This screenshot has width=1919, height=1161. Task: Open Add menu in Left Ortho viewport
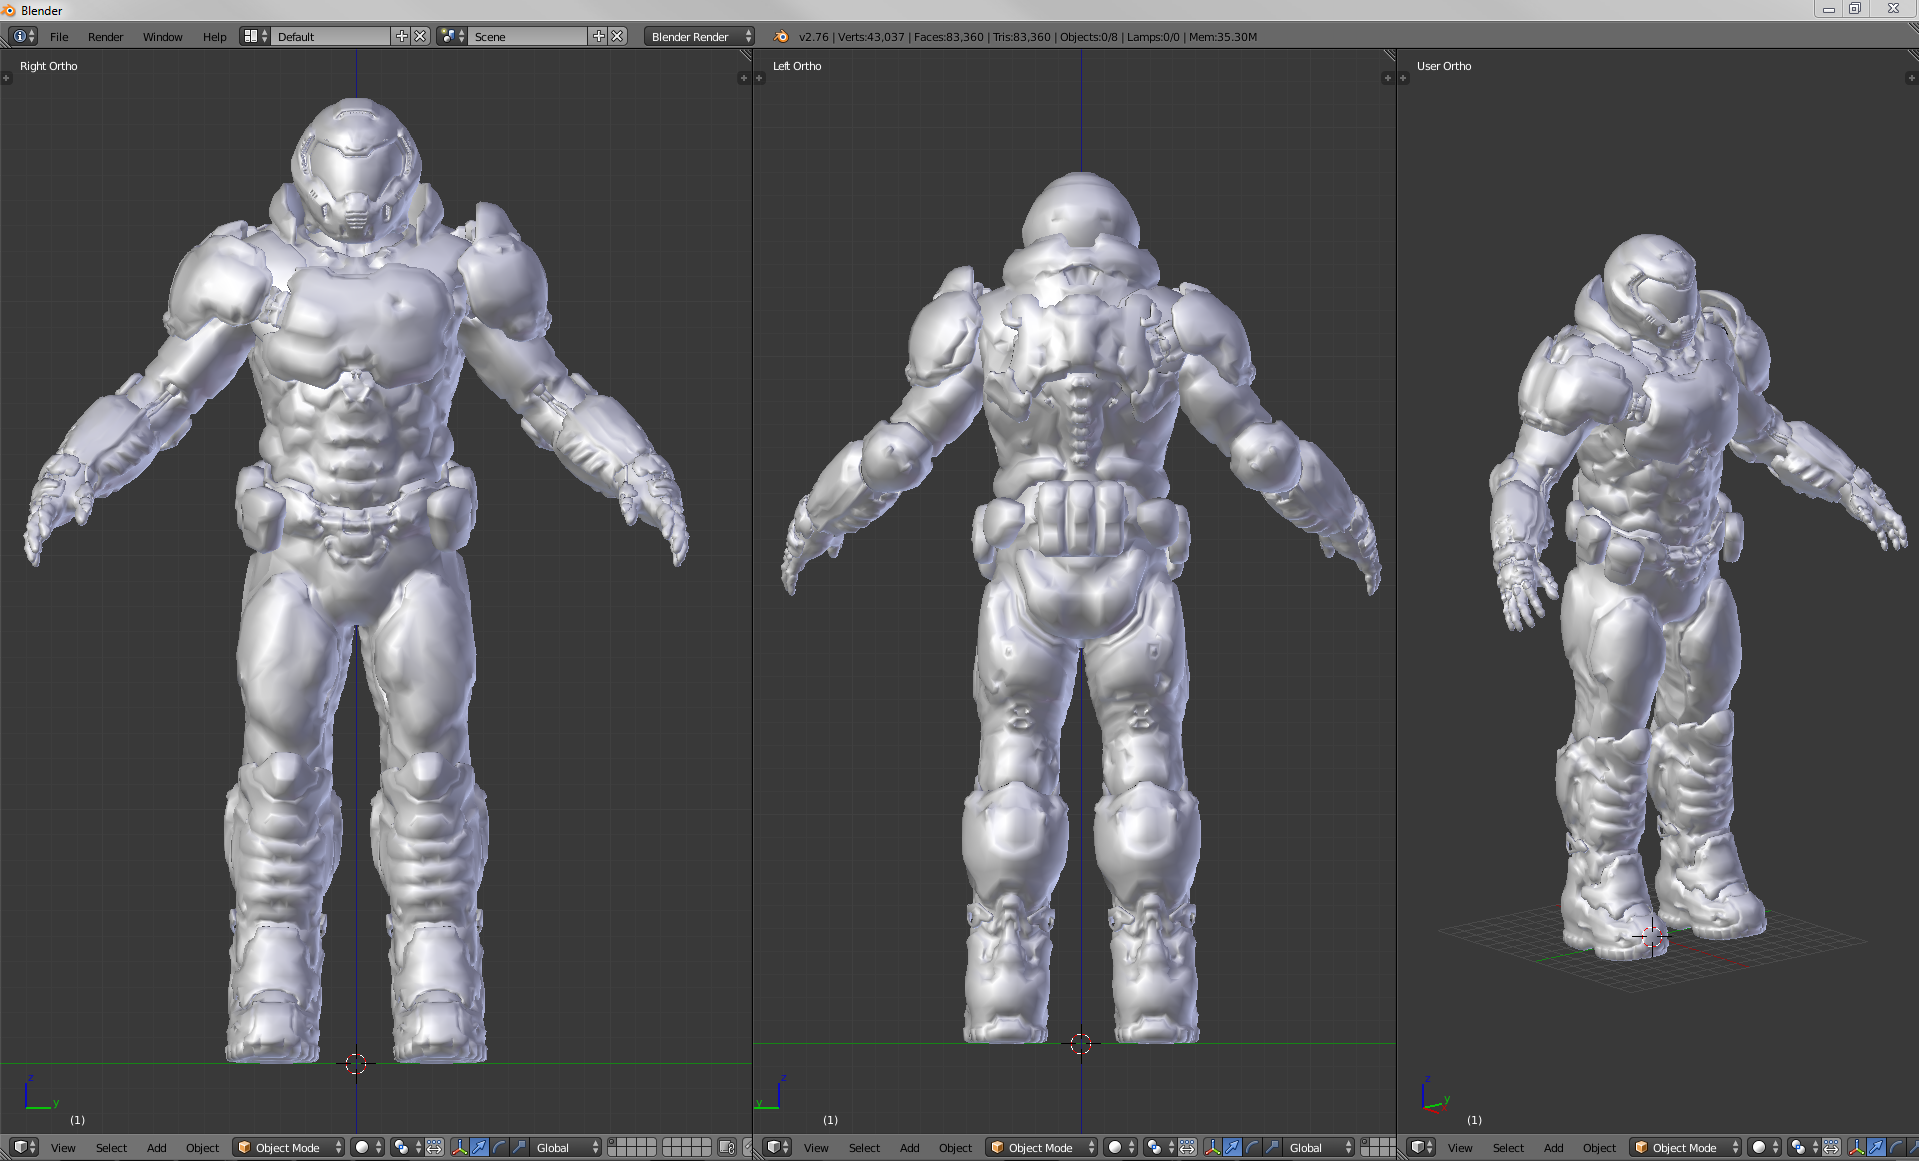(909, 1147)
